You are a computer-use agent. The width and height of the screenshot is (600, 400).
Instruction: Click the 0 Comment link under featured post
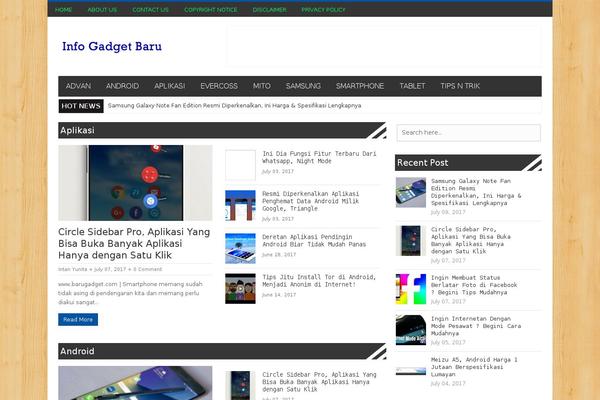(148, 269)
